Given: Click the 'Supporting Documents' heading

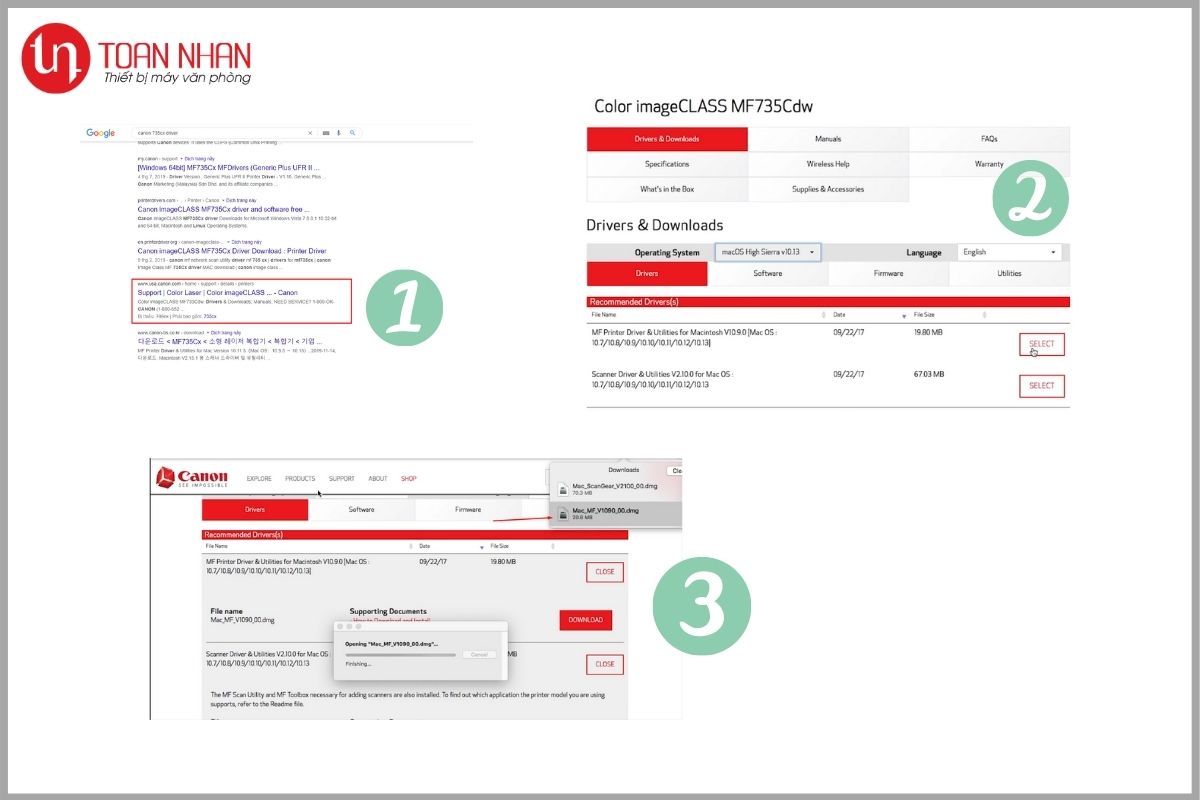Looking at the screenshot, I should point(388,611).
